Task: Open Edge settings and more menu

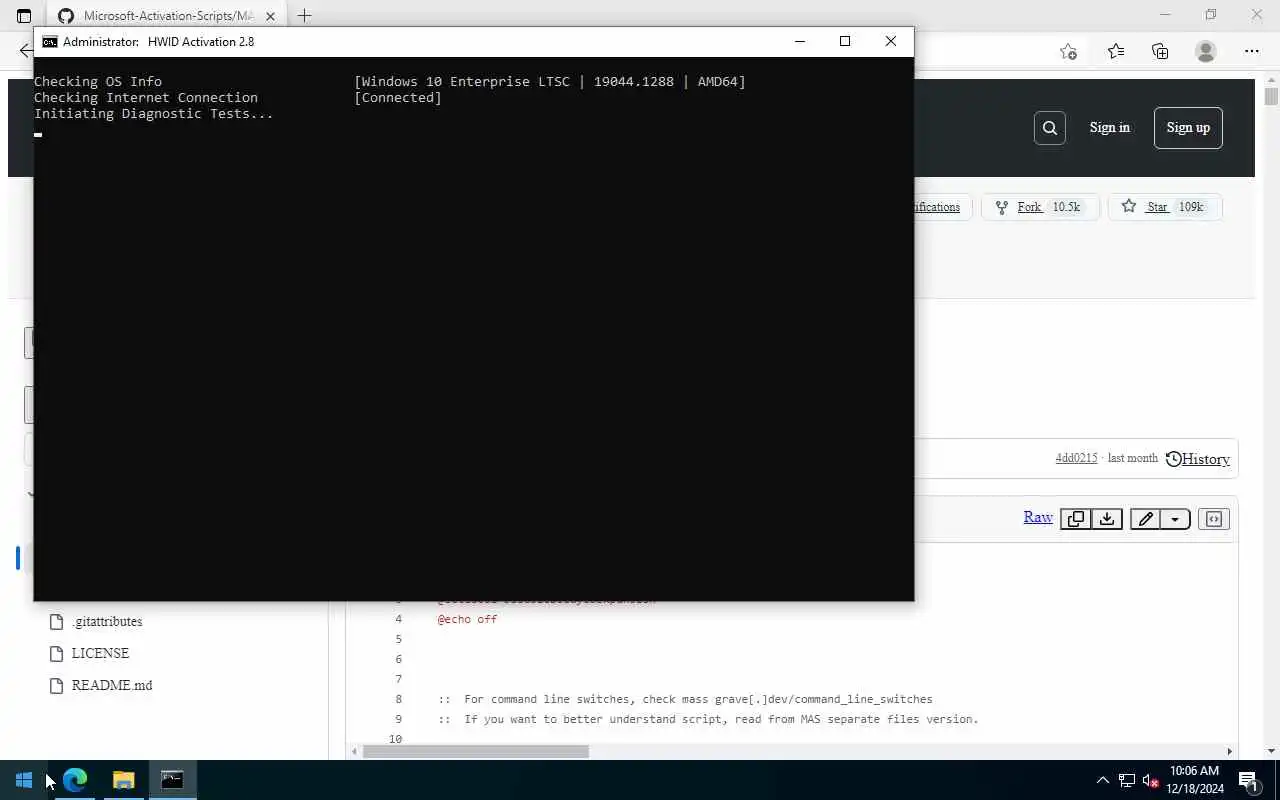Action: [1251, 51]
